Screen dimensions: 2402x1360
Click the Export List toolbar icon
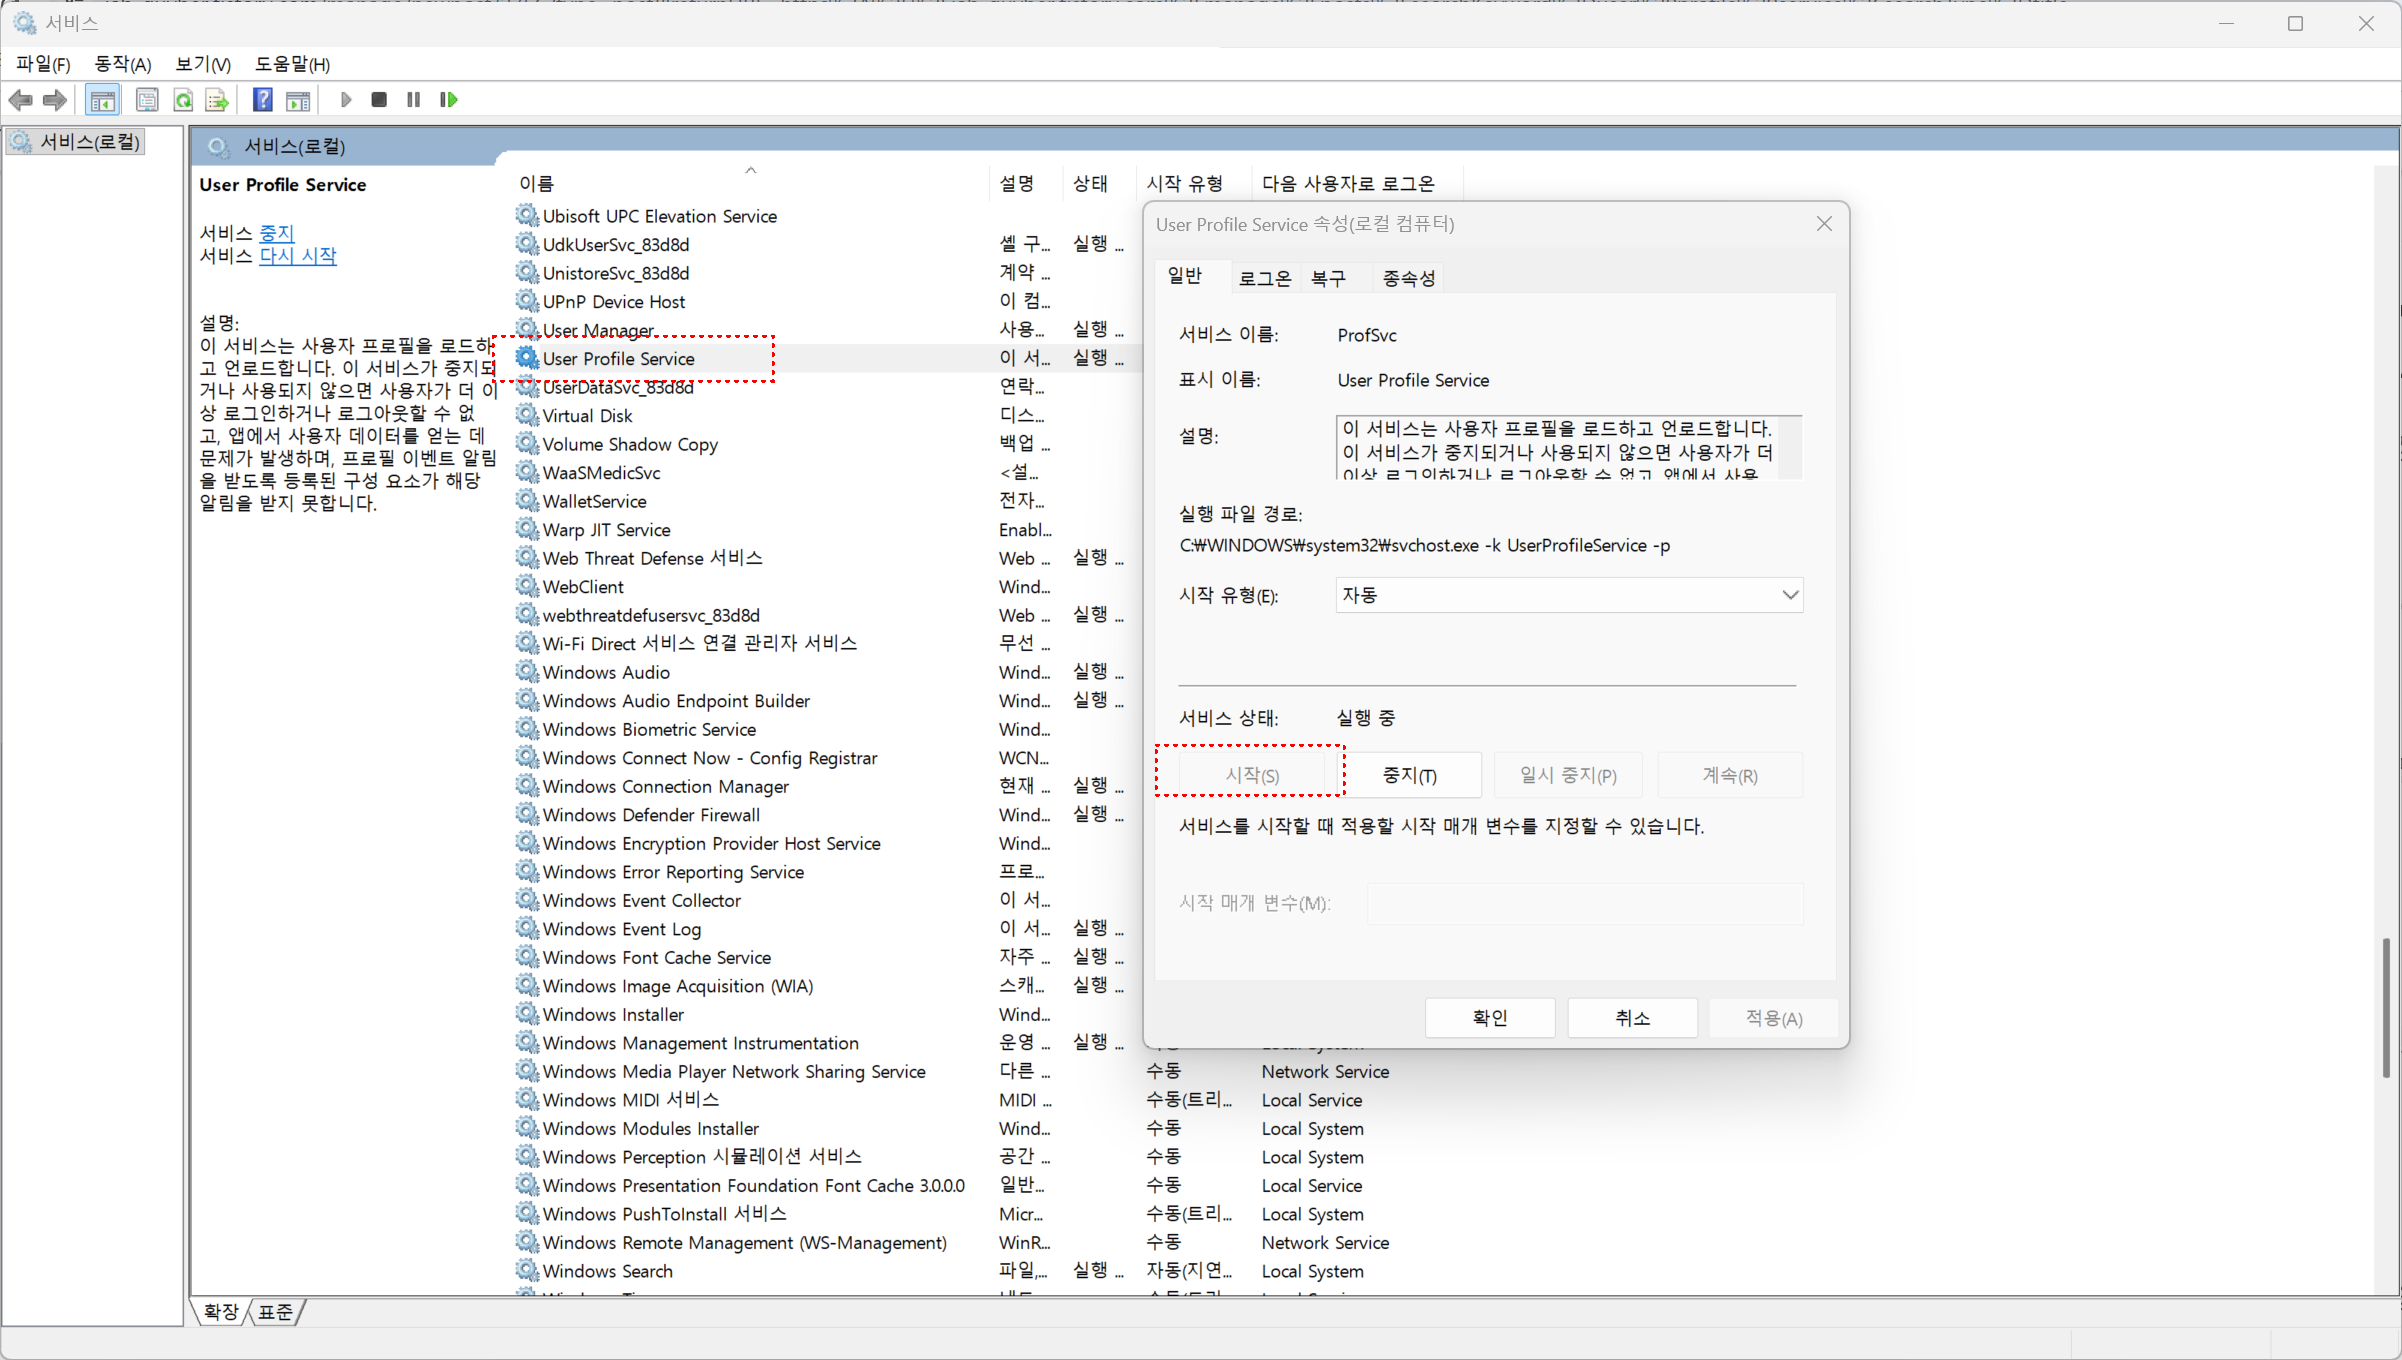pyautogui.click(x=217, y=100)
